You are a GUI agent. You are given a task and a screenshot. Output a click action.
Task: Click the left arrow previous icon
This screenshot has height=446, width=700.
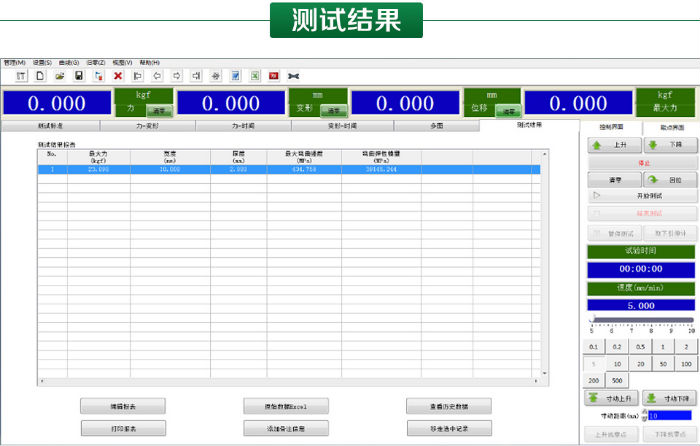pyautogui.click(x=157, y=75)
